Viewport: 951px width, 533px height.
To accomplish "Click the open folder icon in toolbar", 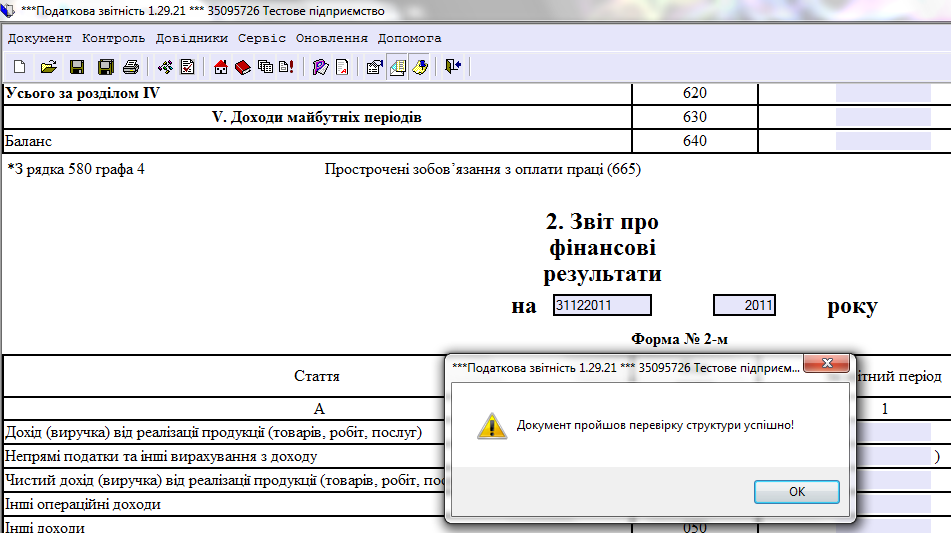I will click(x=47, y=67).
